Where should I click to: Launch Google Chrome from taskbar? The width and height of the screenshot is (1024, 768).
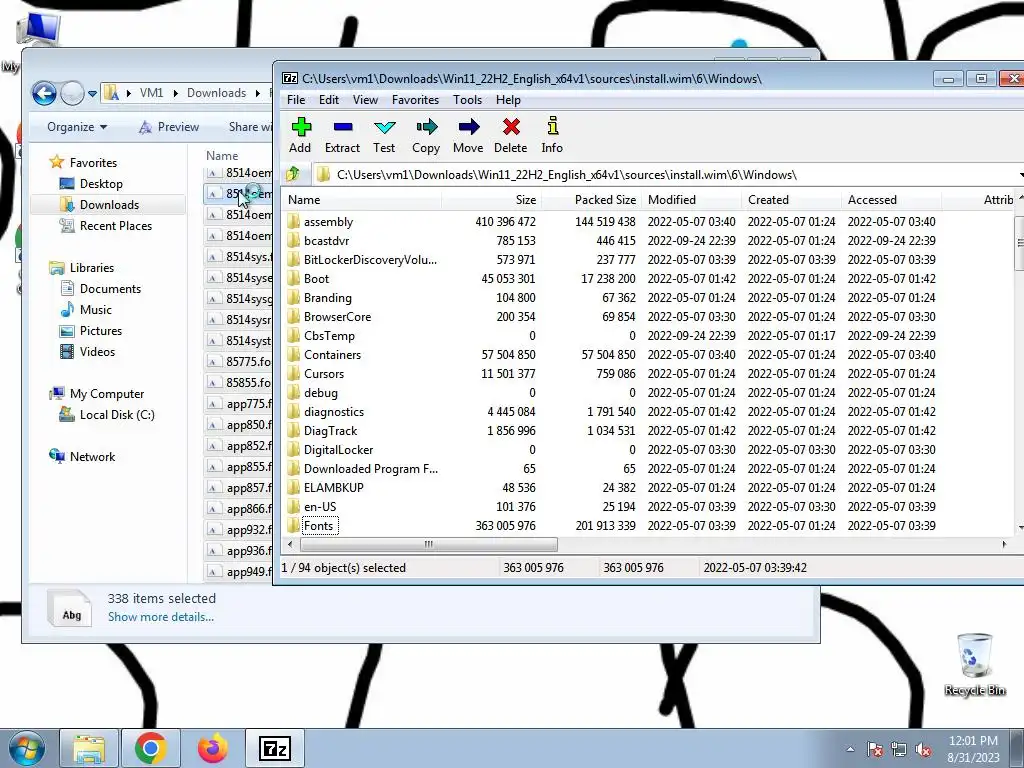pyautogui.click(x=151, y=748)
